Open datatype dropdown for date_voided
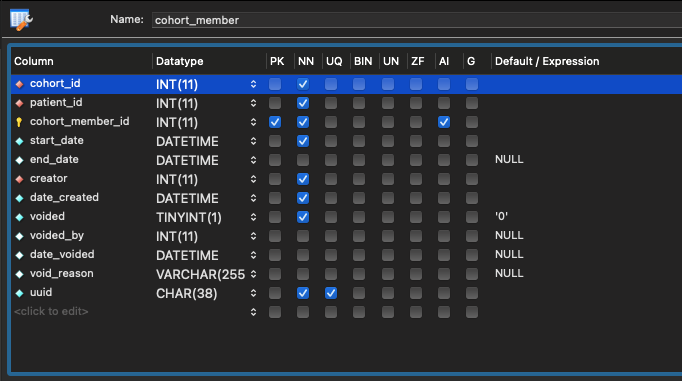 (253, 255)
